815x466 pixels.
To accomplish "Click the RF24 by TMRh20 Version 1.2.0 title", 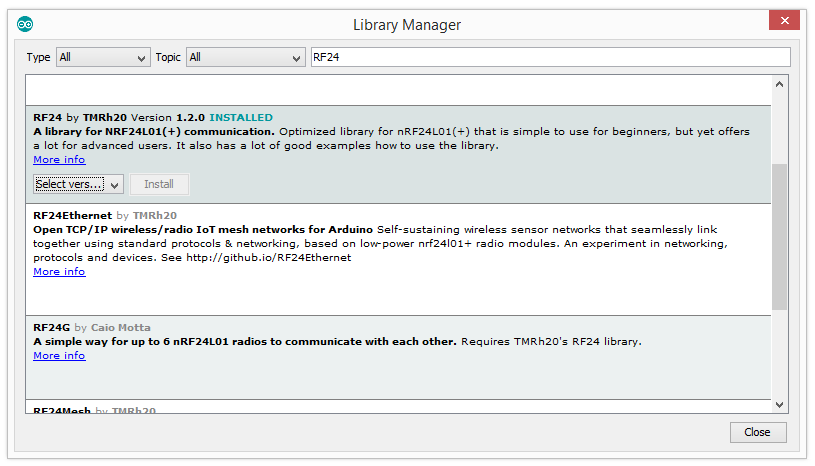I will point(119,117).
